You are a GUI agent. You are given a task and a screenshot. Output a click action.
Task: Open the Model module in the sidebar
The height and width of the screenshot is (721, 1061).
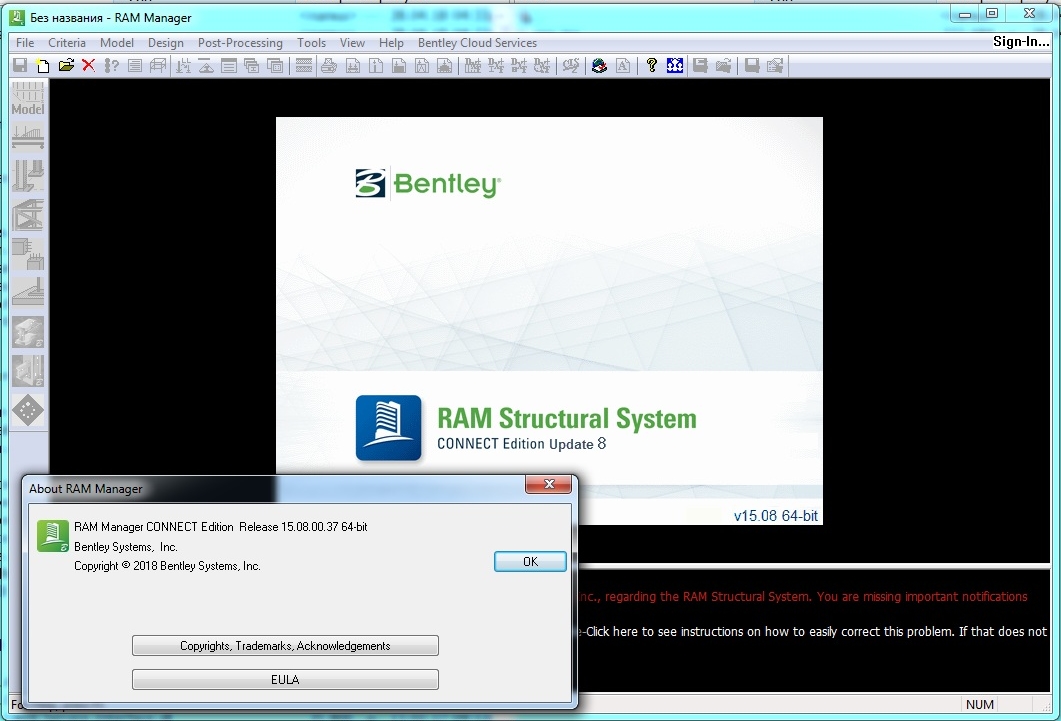tap(28, 99)
